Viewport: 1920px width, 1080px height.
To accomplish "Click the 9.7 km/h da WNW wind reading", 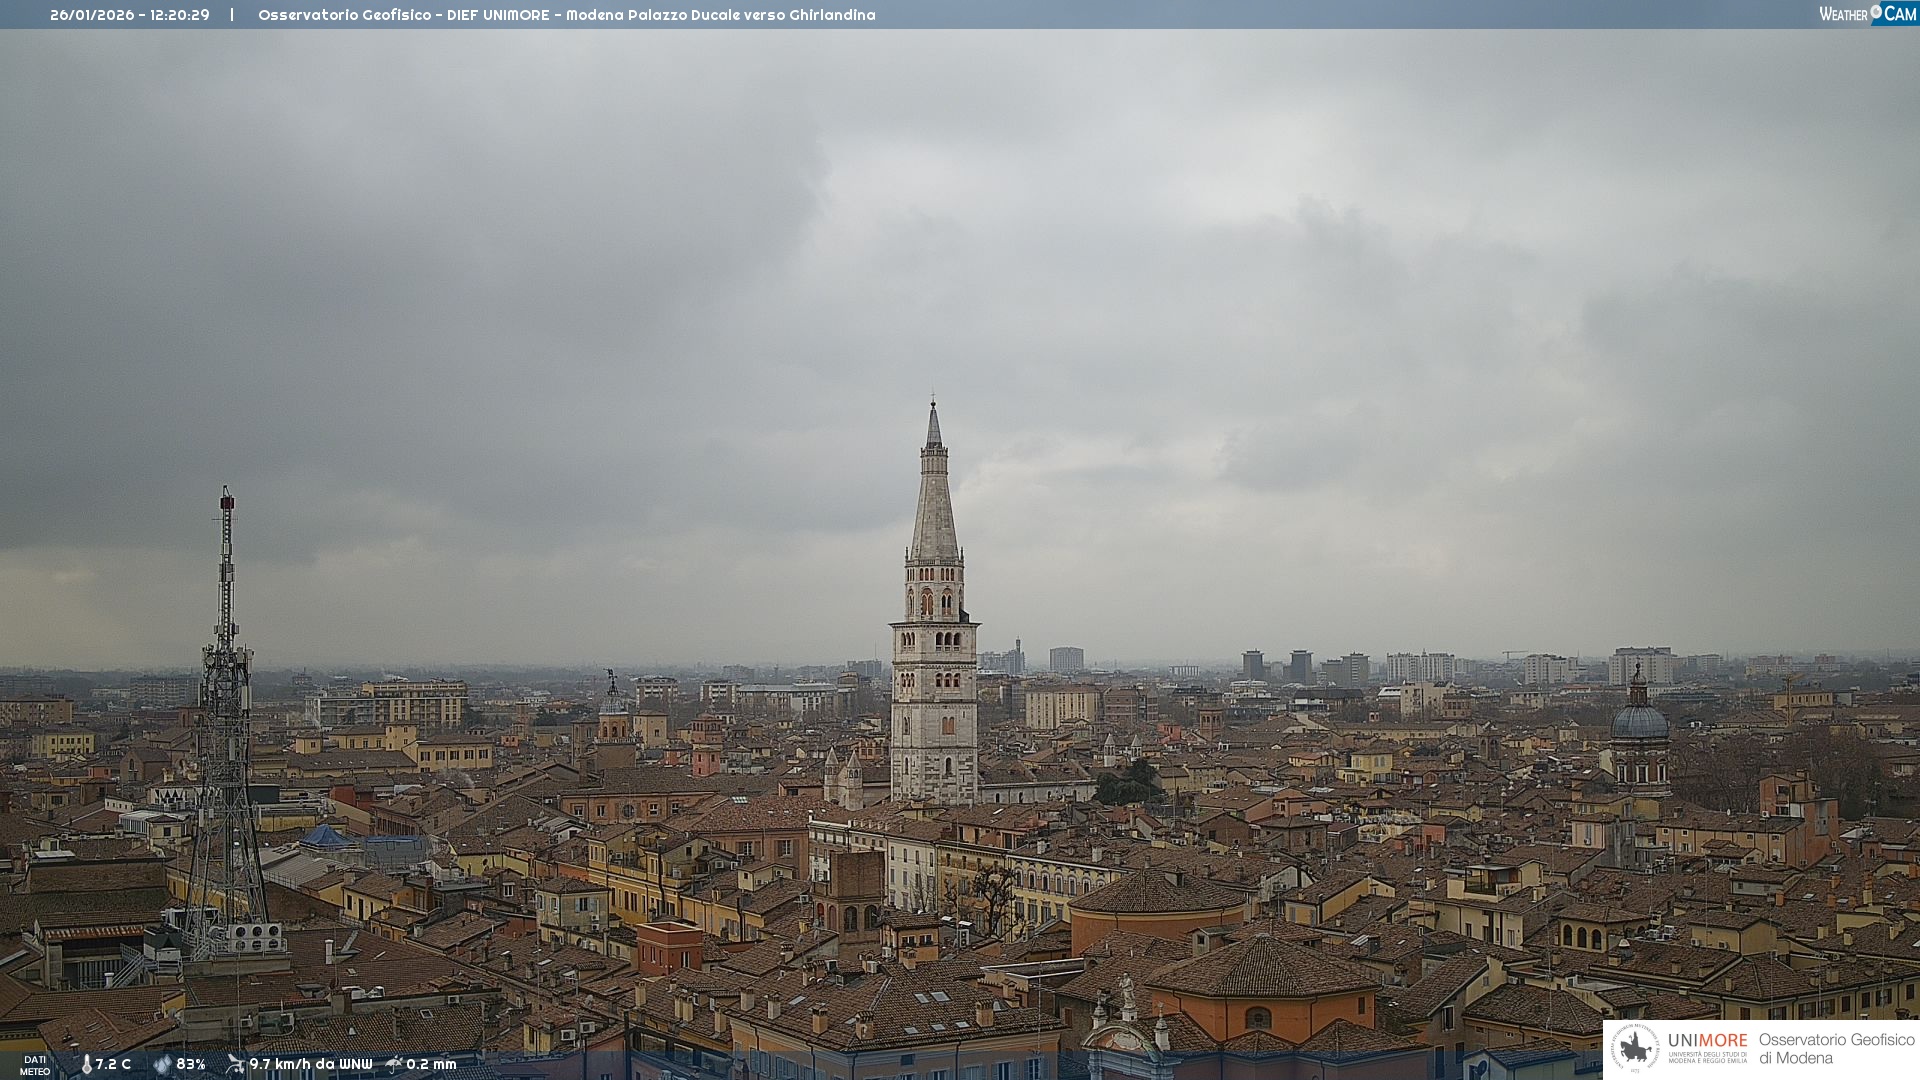I will (x=310, y=1065).
